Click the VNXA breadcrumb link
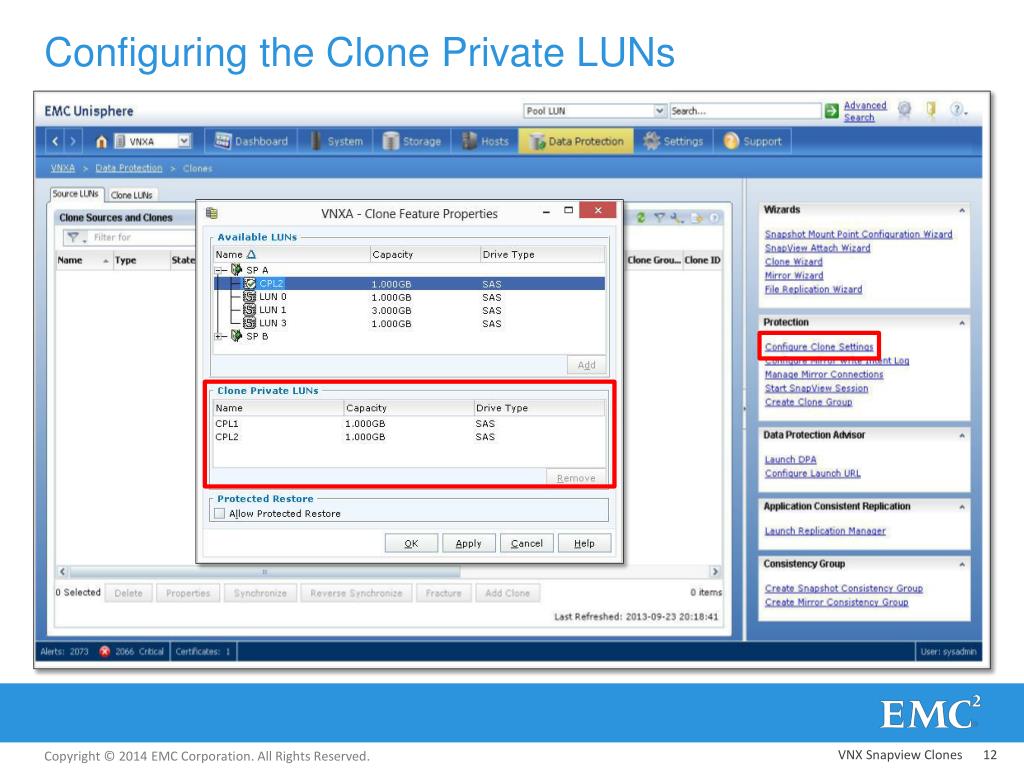The height and width of the screenshot is (768, 1024). tap(63, 168)
